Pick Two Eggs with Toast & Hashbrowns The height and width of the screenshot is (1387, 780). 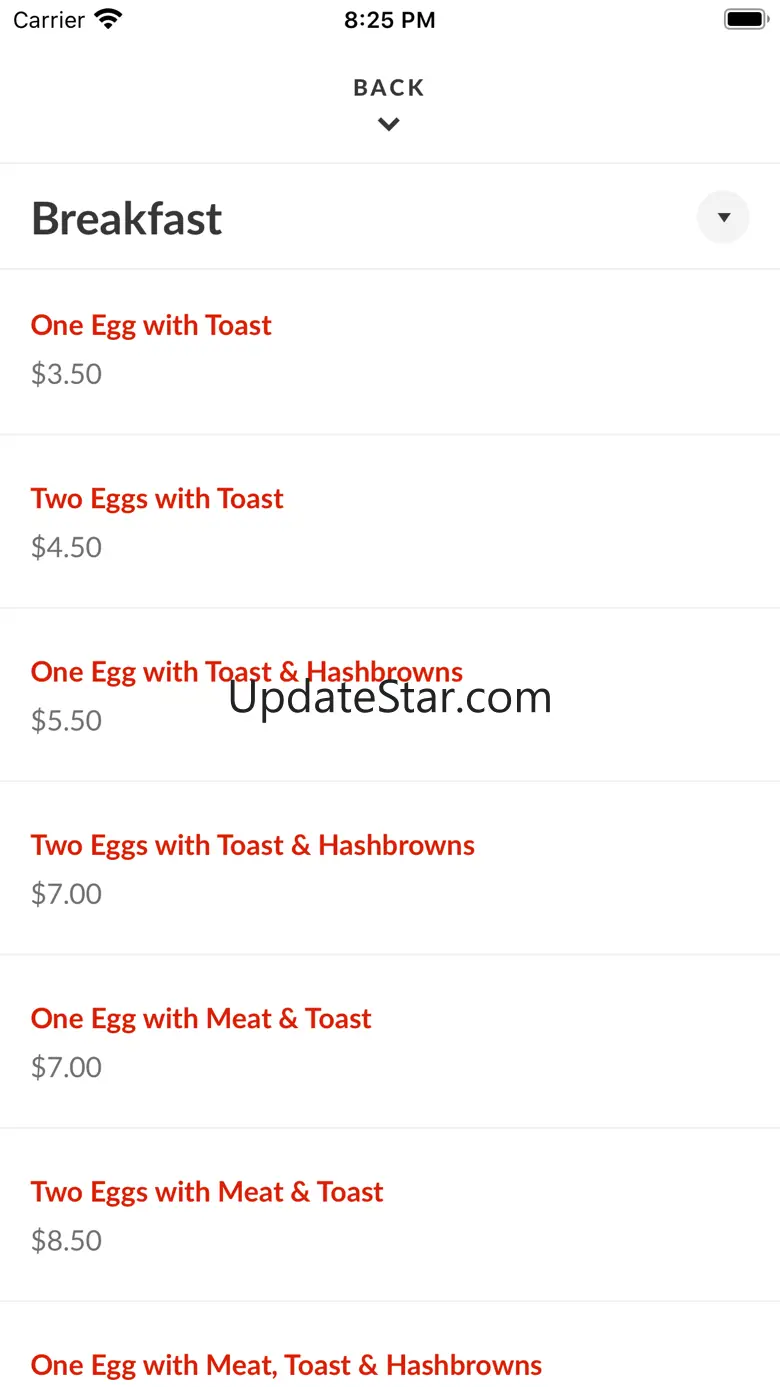[252, 845]
